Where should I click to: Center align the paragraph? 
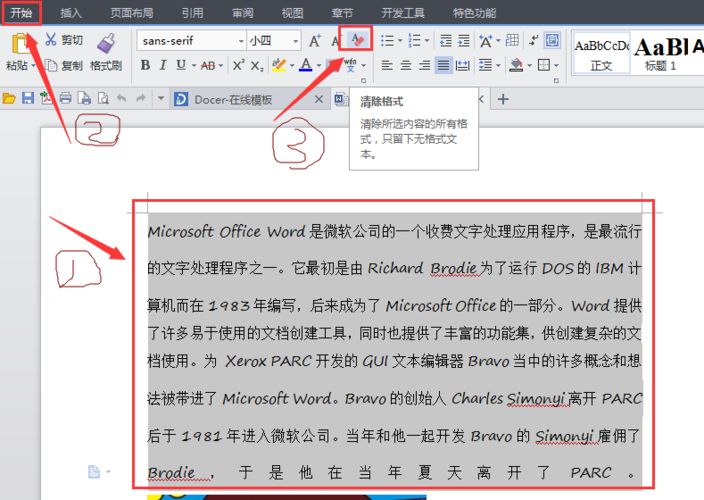(x=406, y=66)
